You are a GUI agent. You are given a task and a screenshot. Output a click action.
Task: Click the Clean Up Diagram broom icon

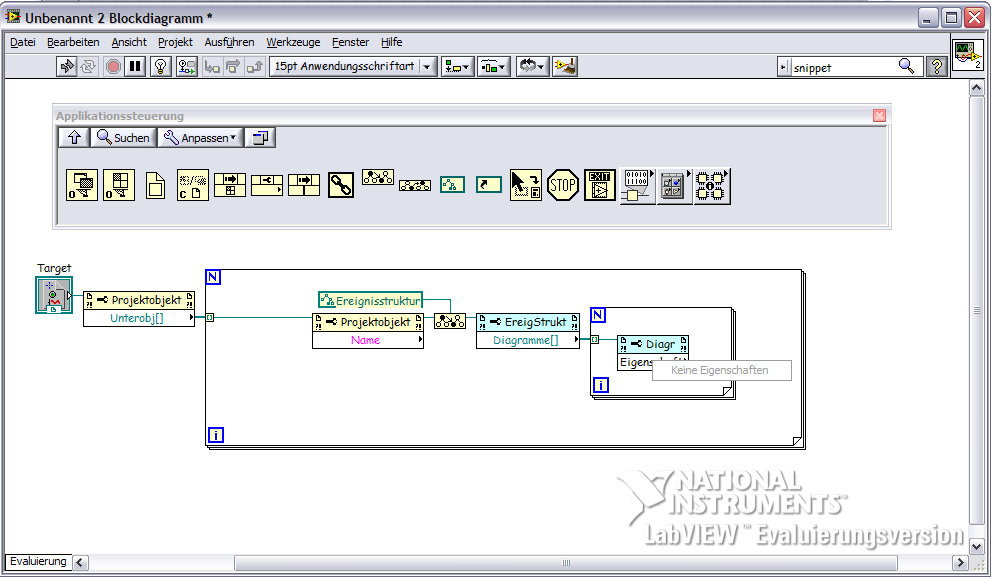point(565,67)
